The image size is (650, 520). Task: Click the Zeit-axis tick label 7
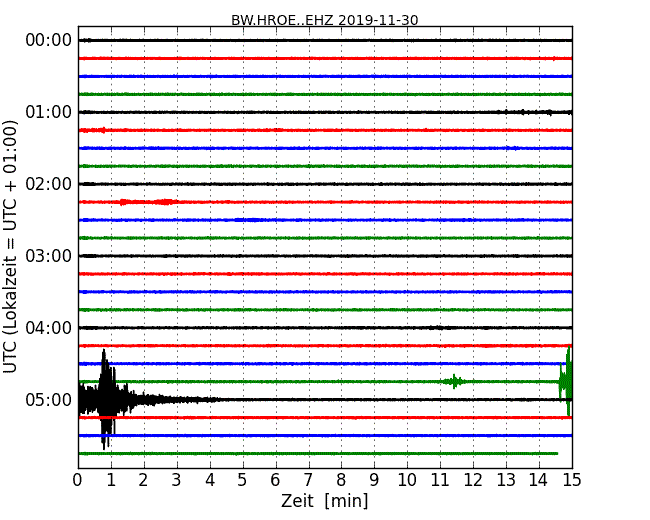pyautogui.click(x=308, y=480)
